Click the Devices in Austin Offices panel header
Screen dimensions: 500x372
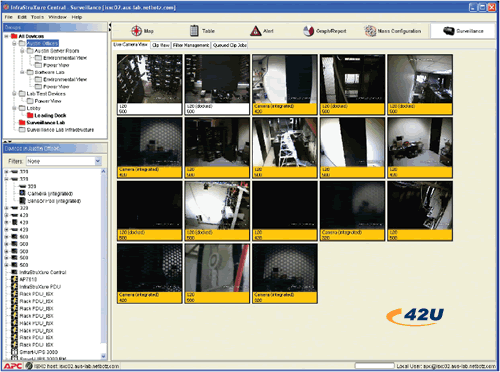[x=55, y=148]
